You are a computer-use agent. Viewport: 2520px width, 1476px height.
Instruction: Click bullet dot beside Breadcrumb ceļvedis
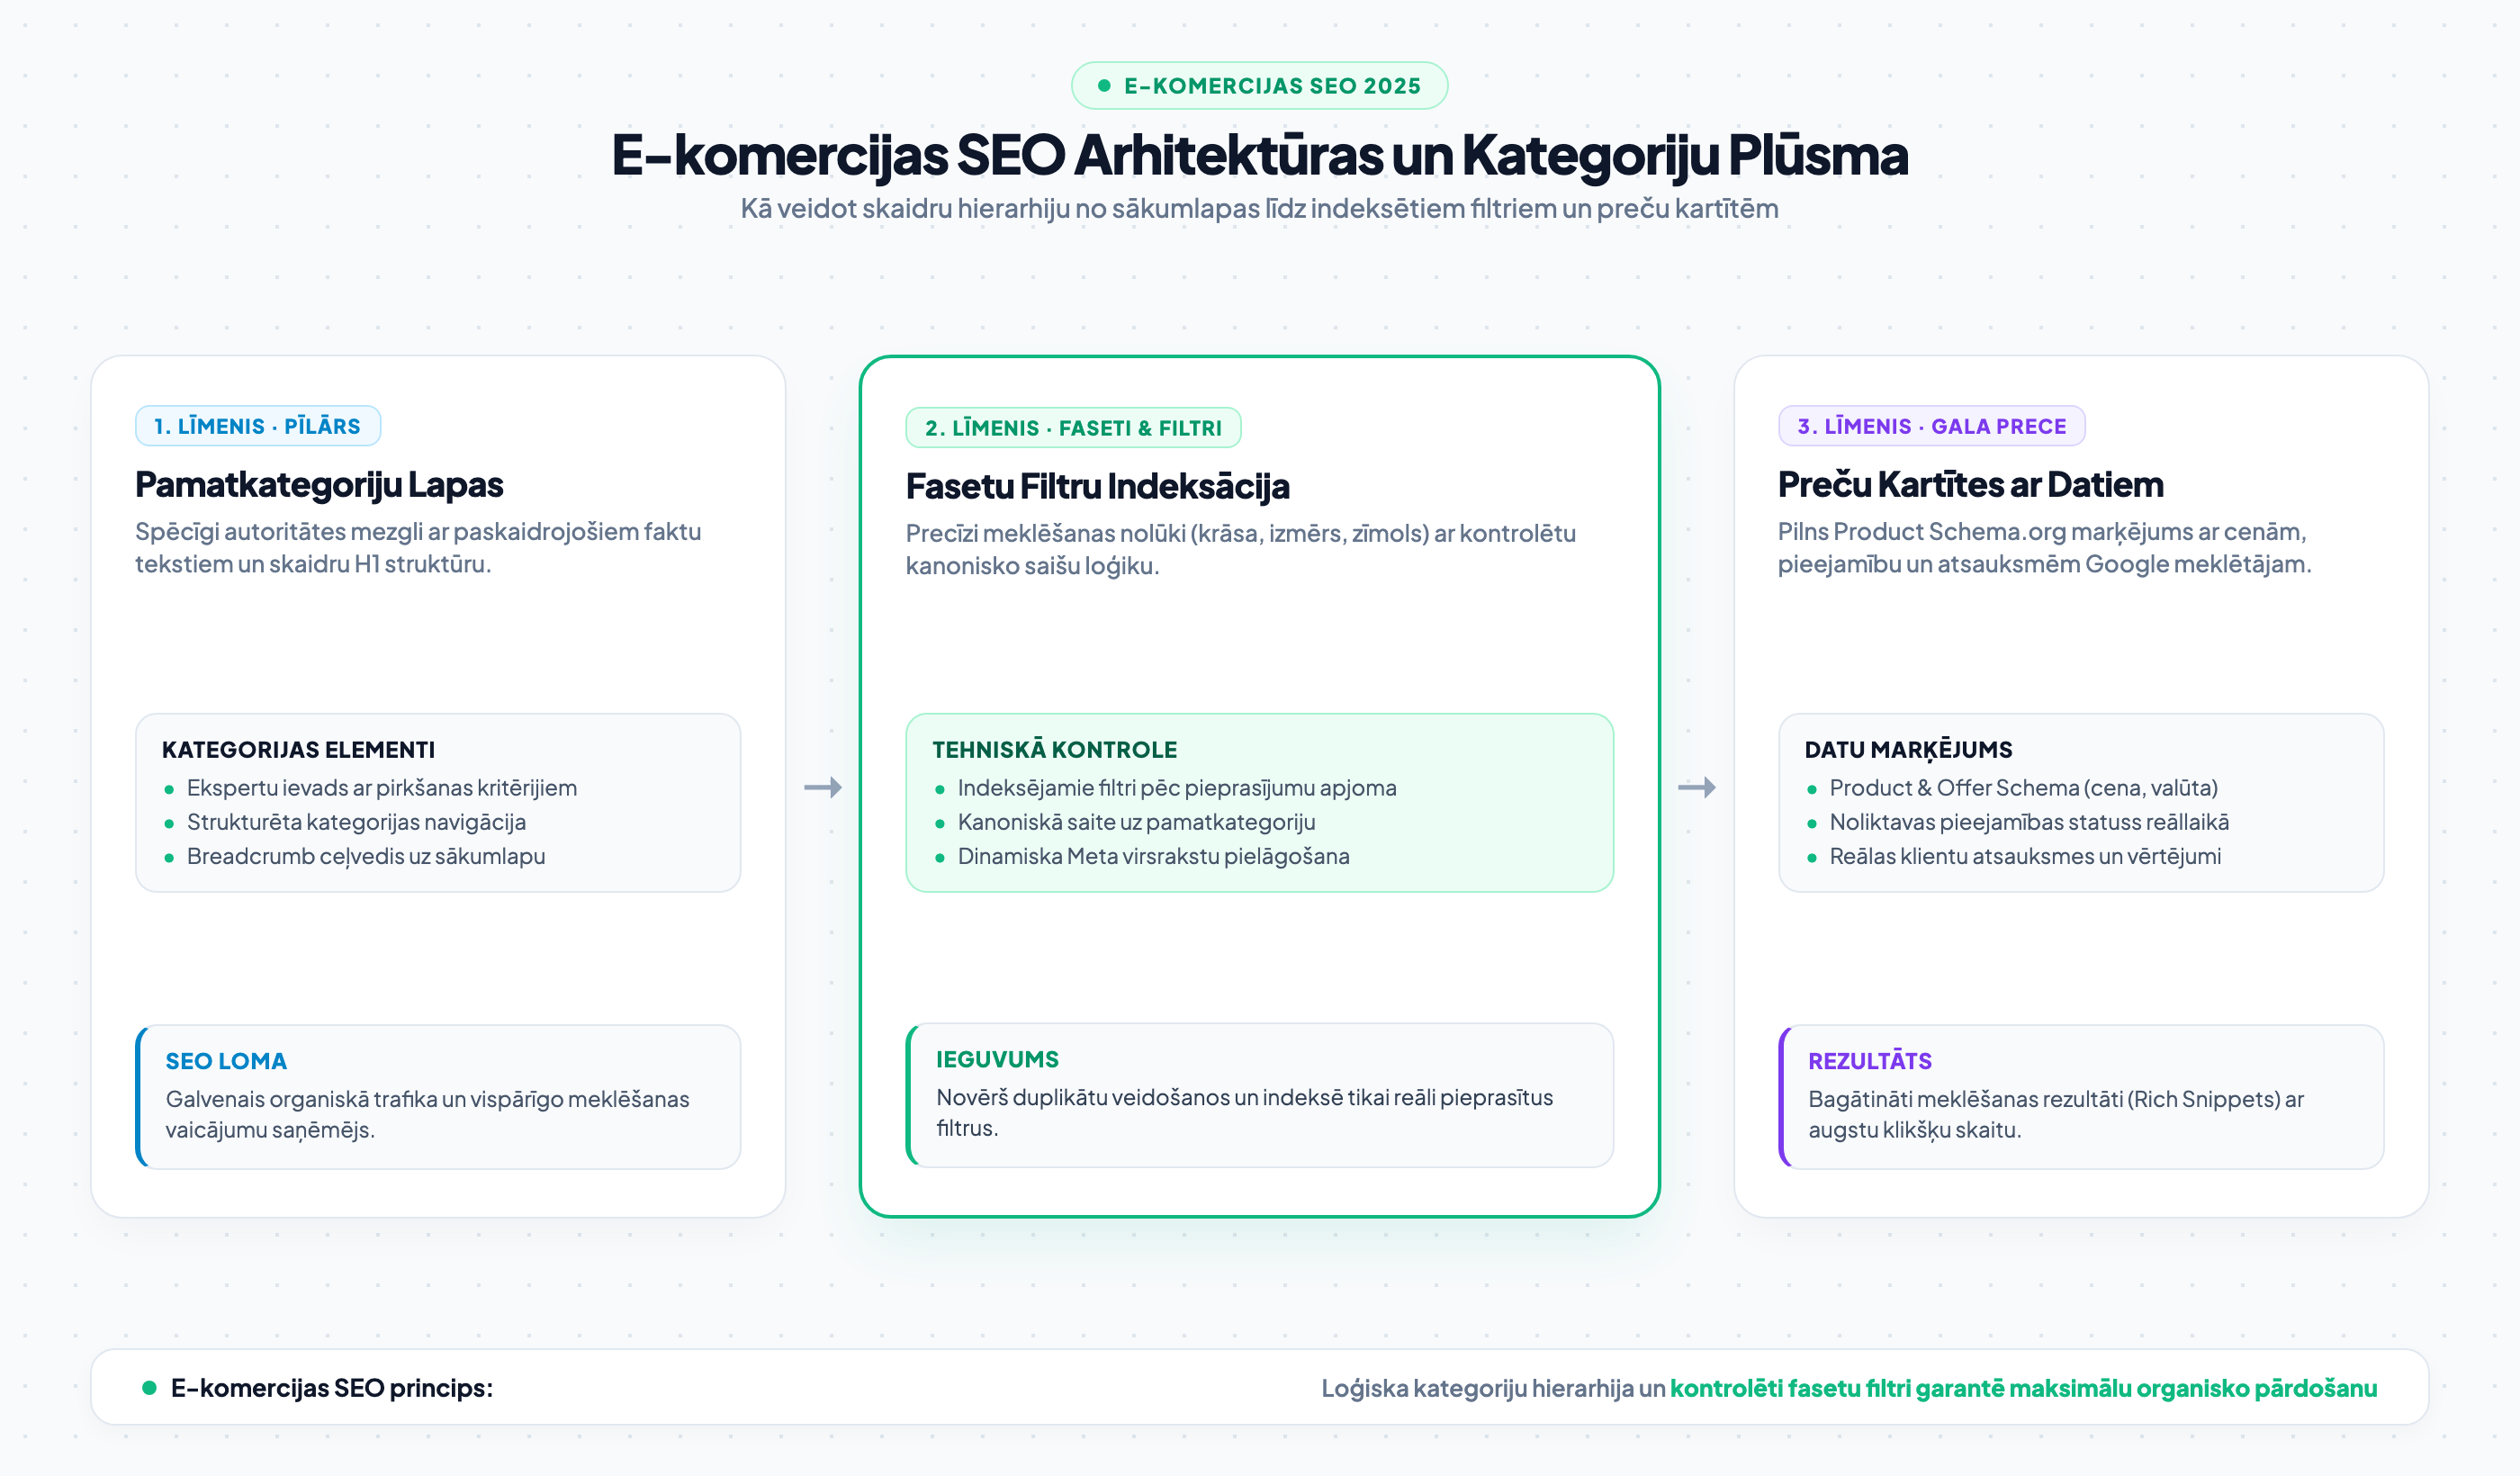[169, 858]
